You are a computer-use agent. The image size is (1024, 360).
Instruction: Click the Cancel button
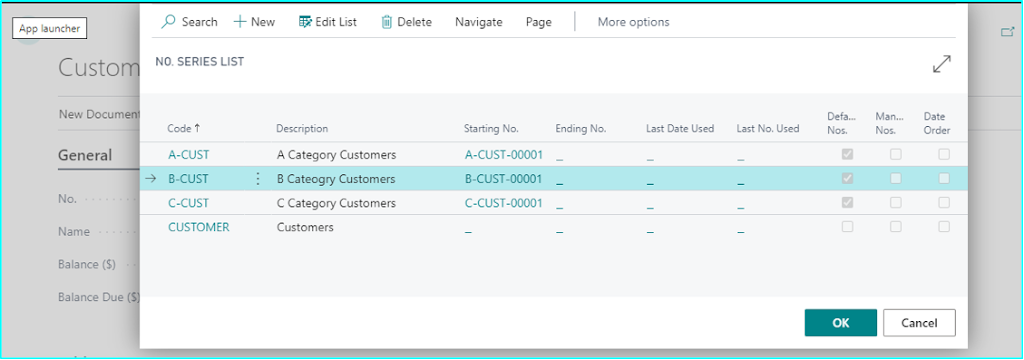(x=919, y=323)
